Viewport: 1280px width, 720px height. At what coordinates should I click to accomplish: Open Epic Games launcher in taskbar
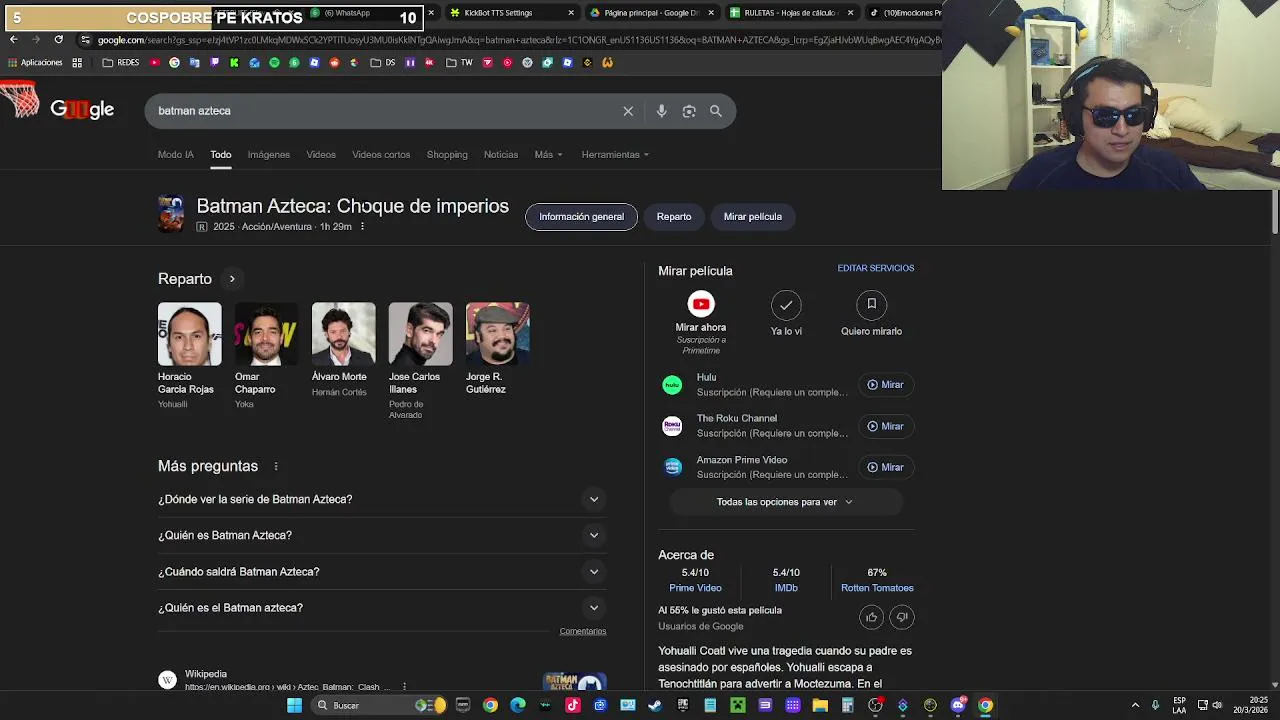683,705
